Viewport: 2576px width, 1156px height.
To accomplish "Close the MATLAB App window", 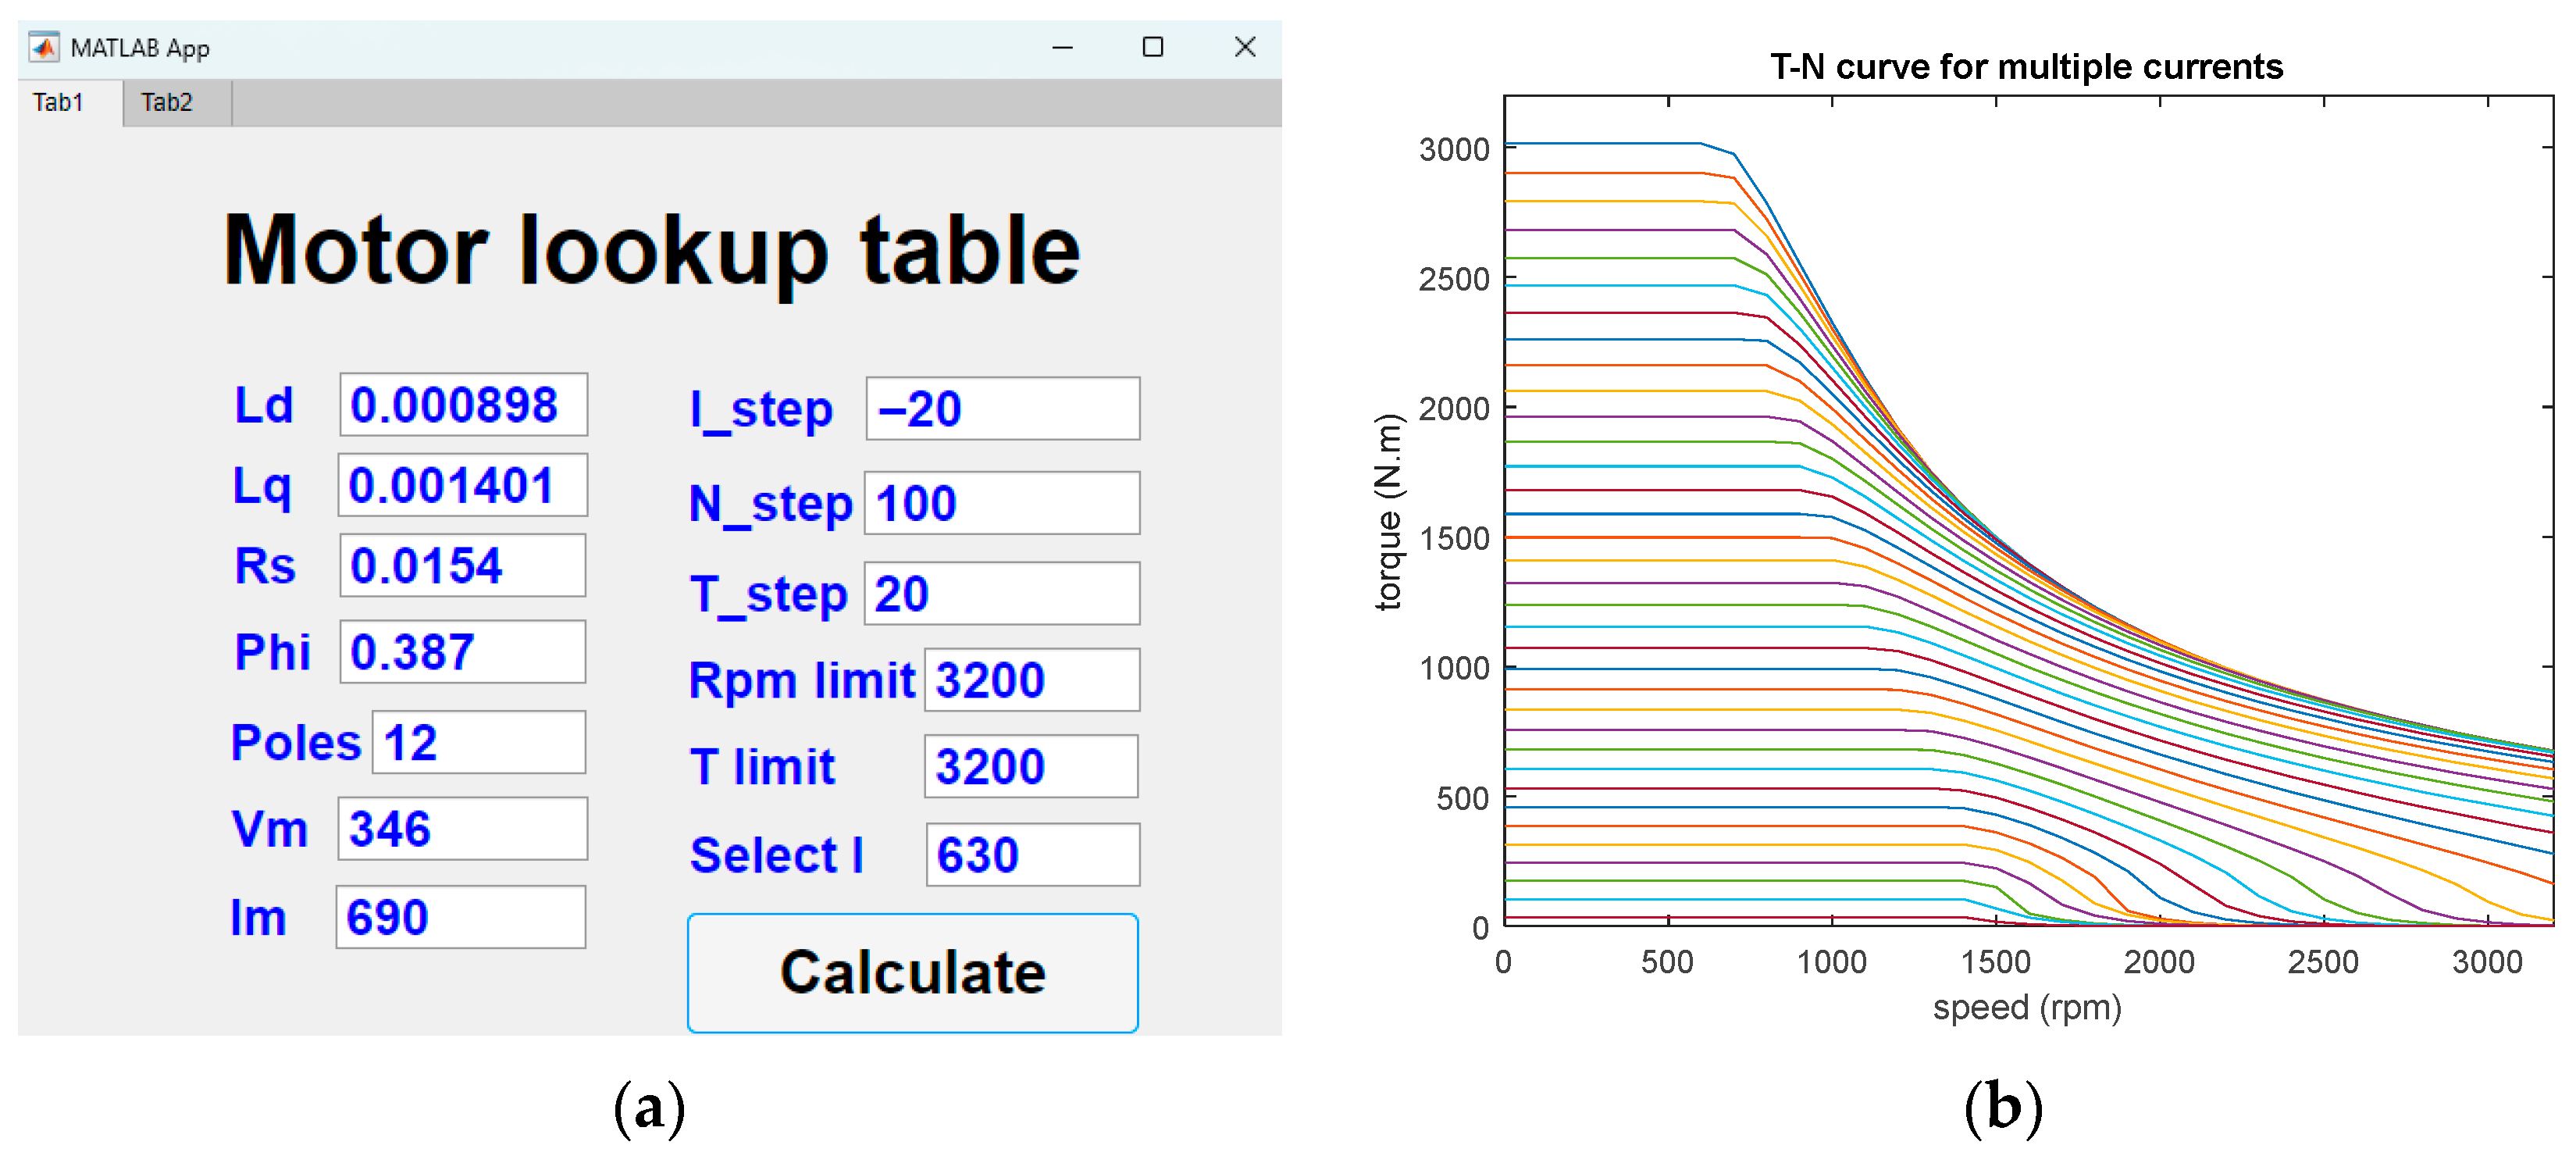I will [x=1244, y=47].
